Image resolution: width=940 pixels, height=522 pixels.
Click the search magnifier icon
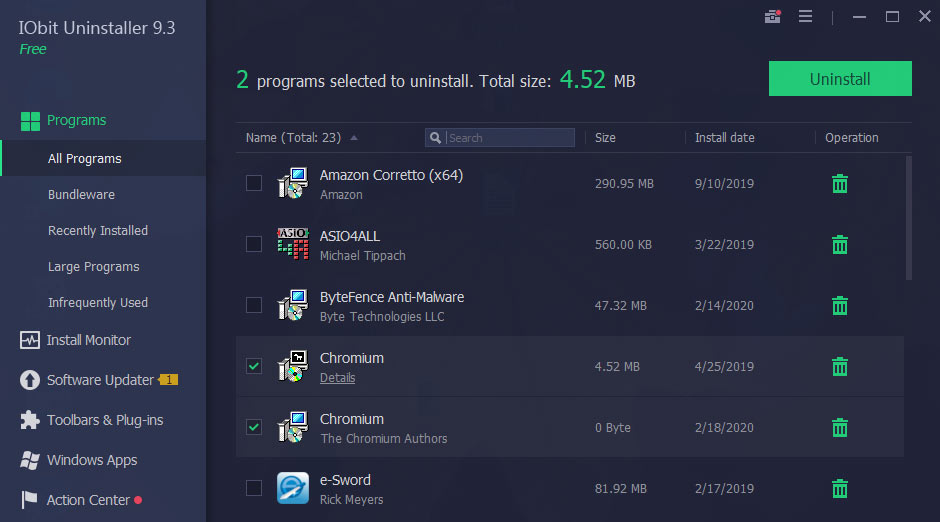[x=435, y=138]
